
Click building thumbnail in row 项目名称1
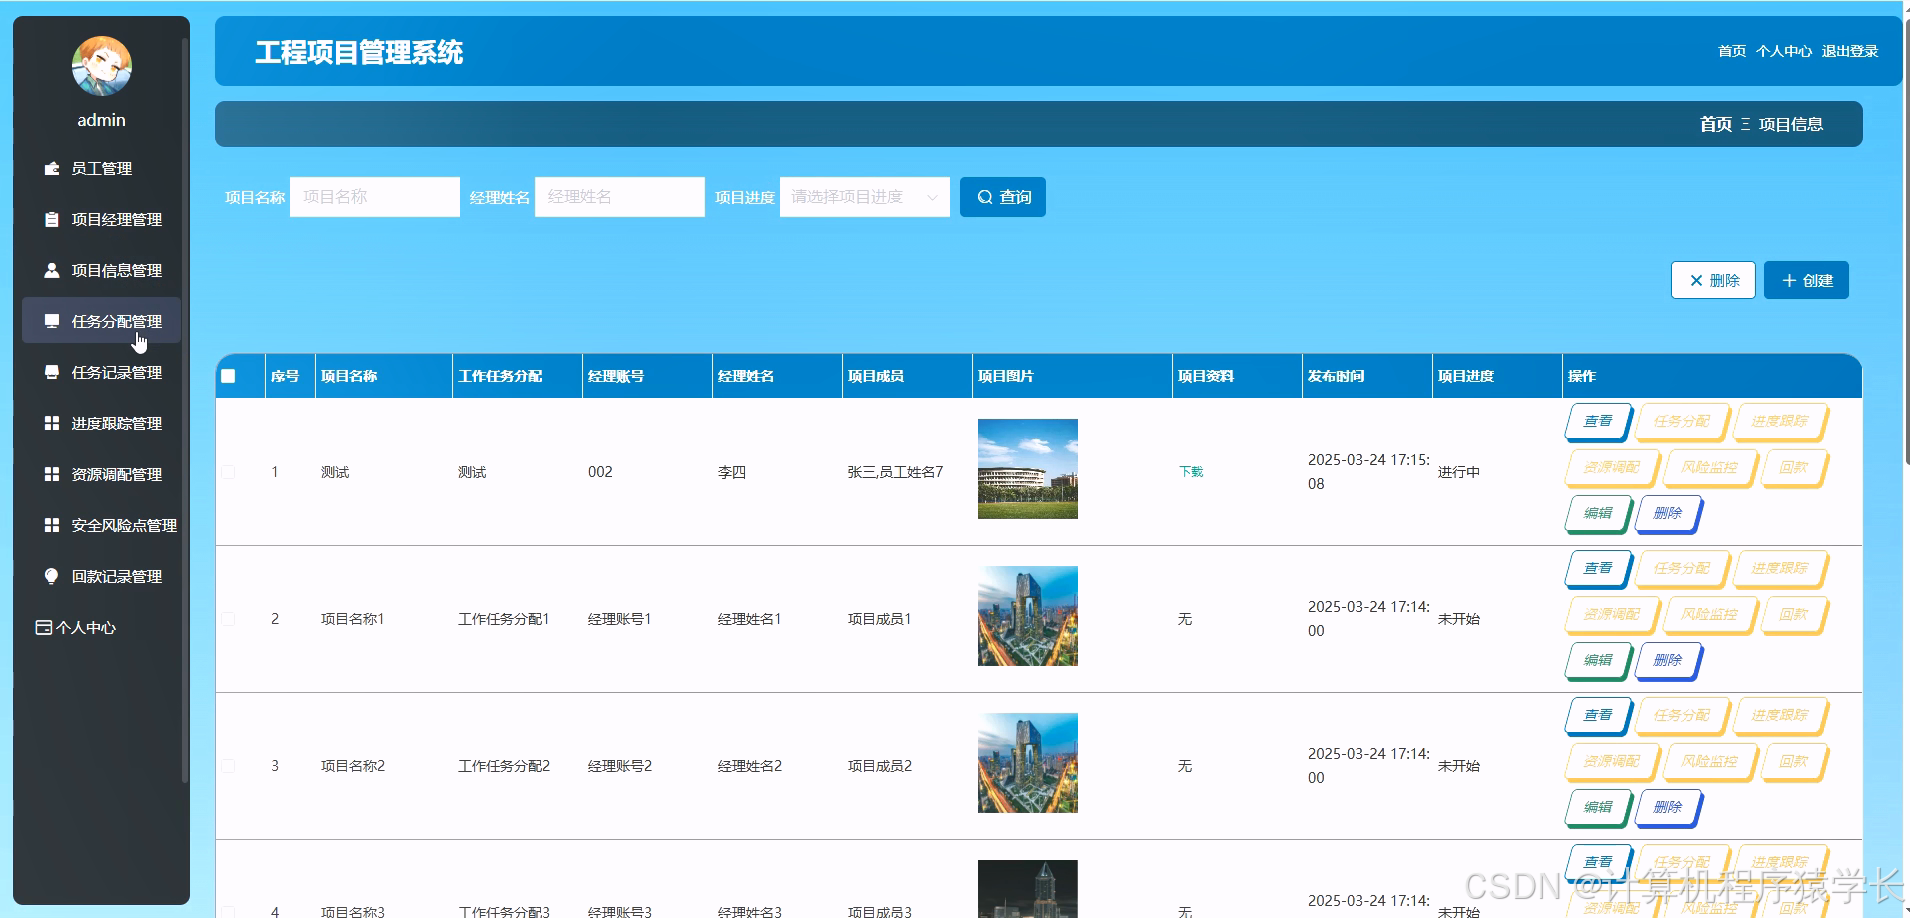(x=1028, y=616)
